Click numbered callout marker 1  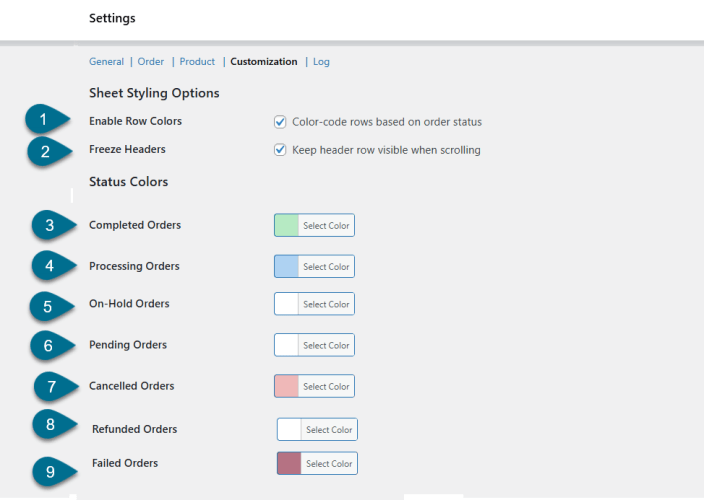coord(43,121)
